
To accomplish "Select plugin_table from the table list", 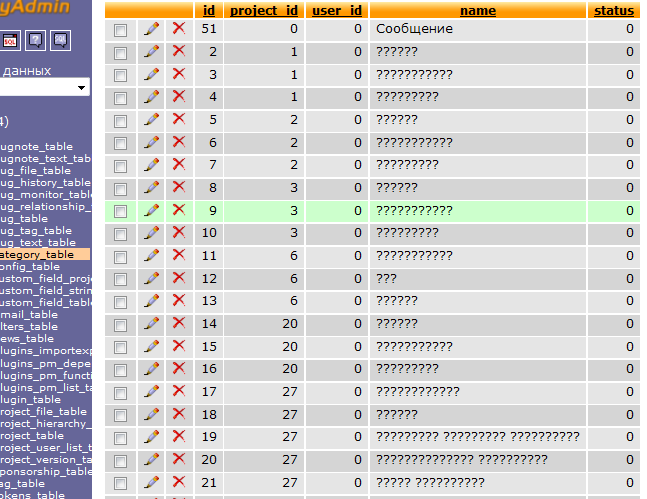I will [32, 399].
